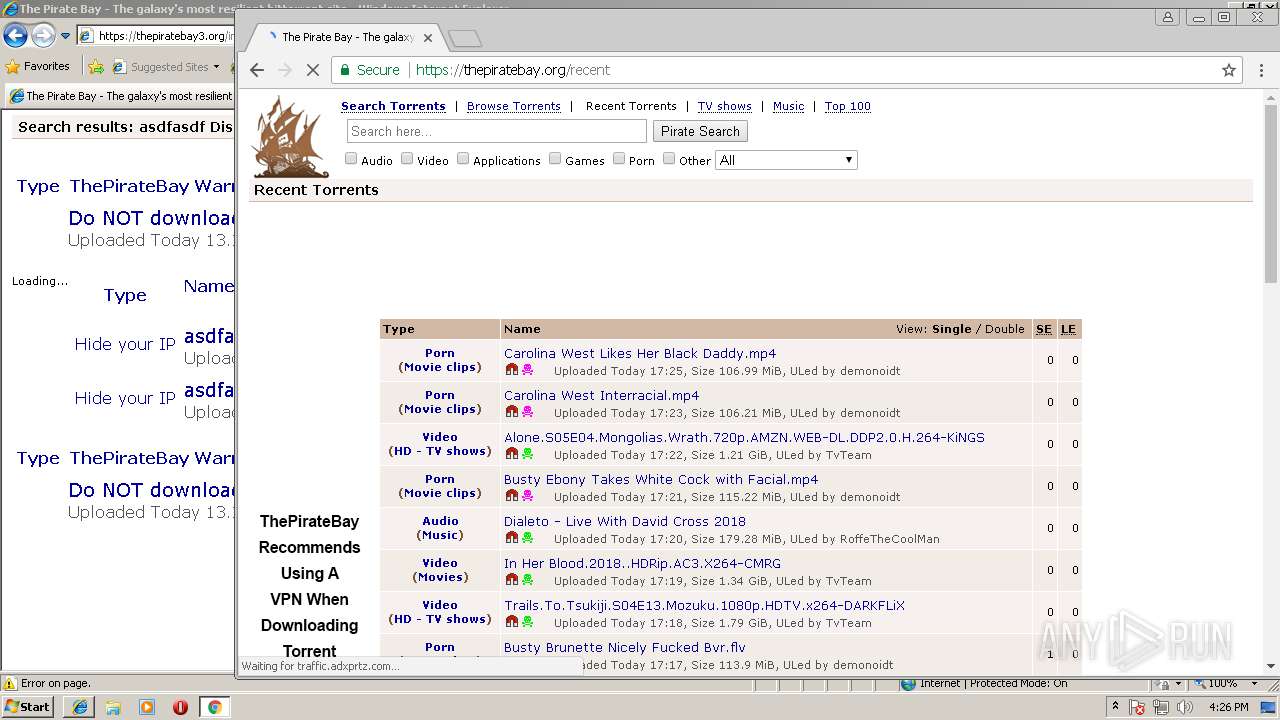Select the IE Pirate Bay tab
Screen dimensions: 1280x720
coord(120,96)
